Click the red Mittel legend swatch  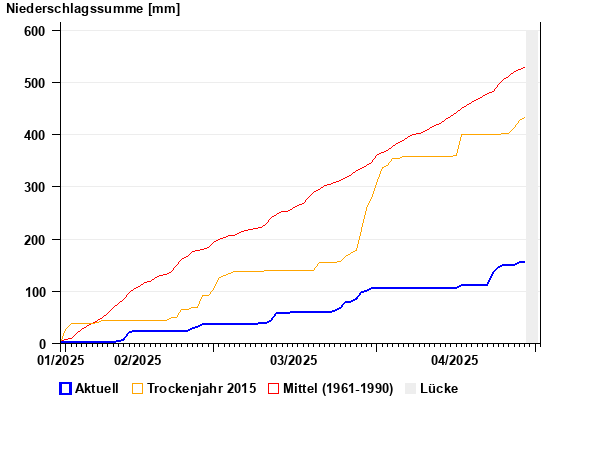(x=274, y=388)
